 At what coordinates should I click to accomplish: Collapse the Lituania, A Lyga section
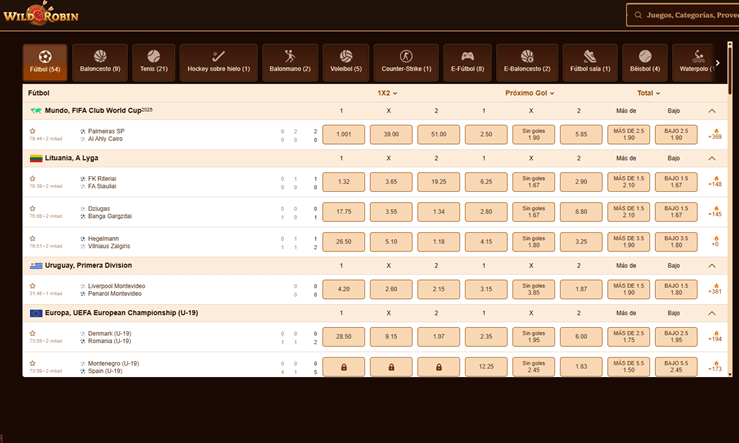click(x=712, y=158)
